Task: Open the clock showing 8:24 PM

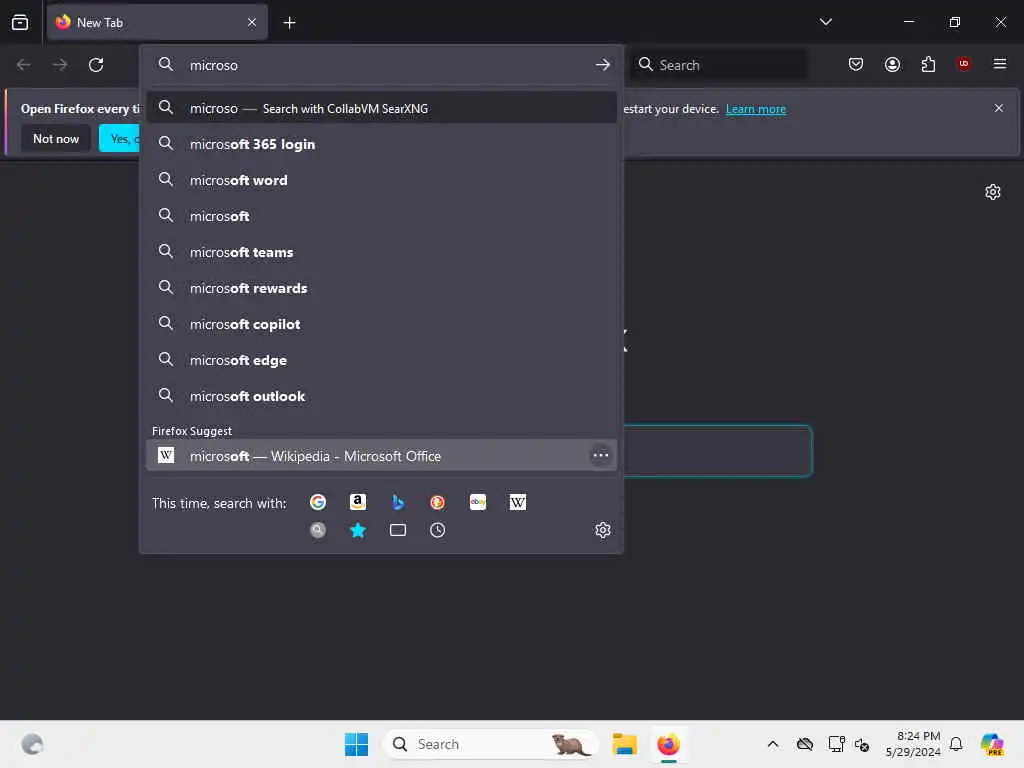Action: point(913,744)
